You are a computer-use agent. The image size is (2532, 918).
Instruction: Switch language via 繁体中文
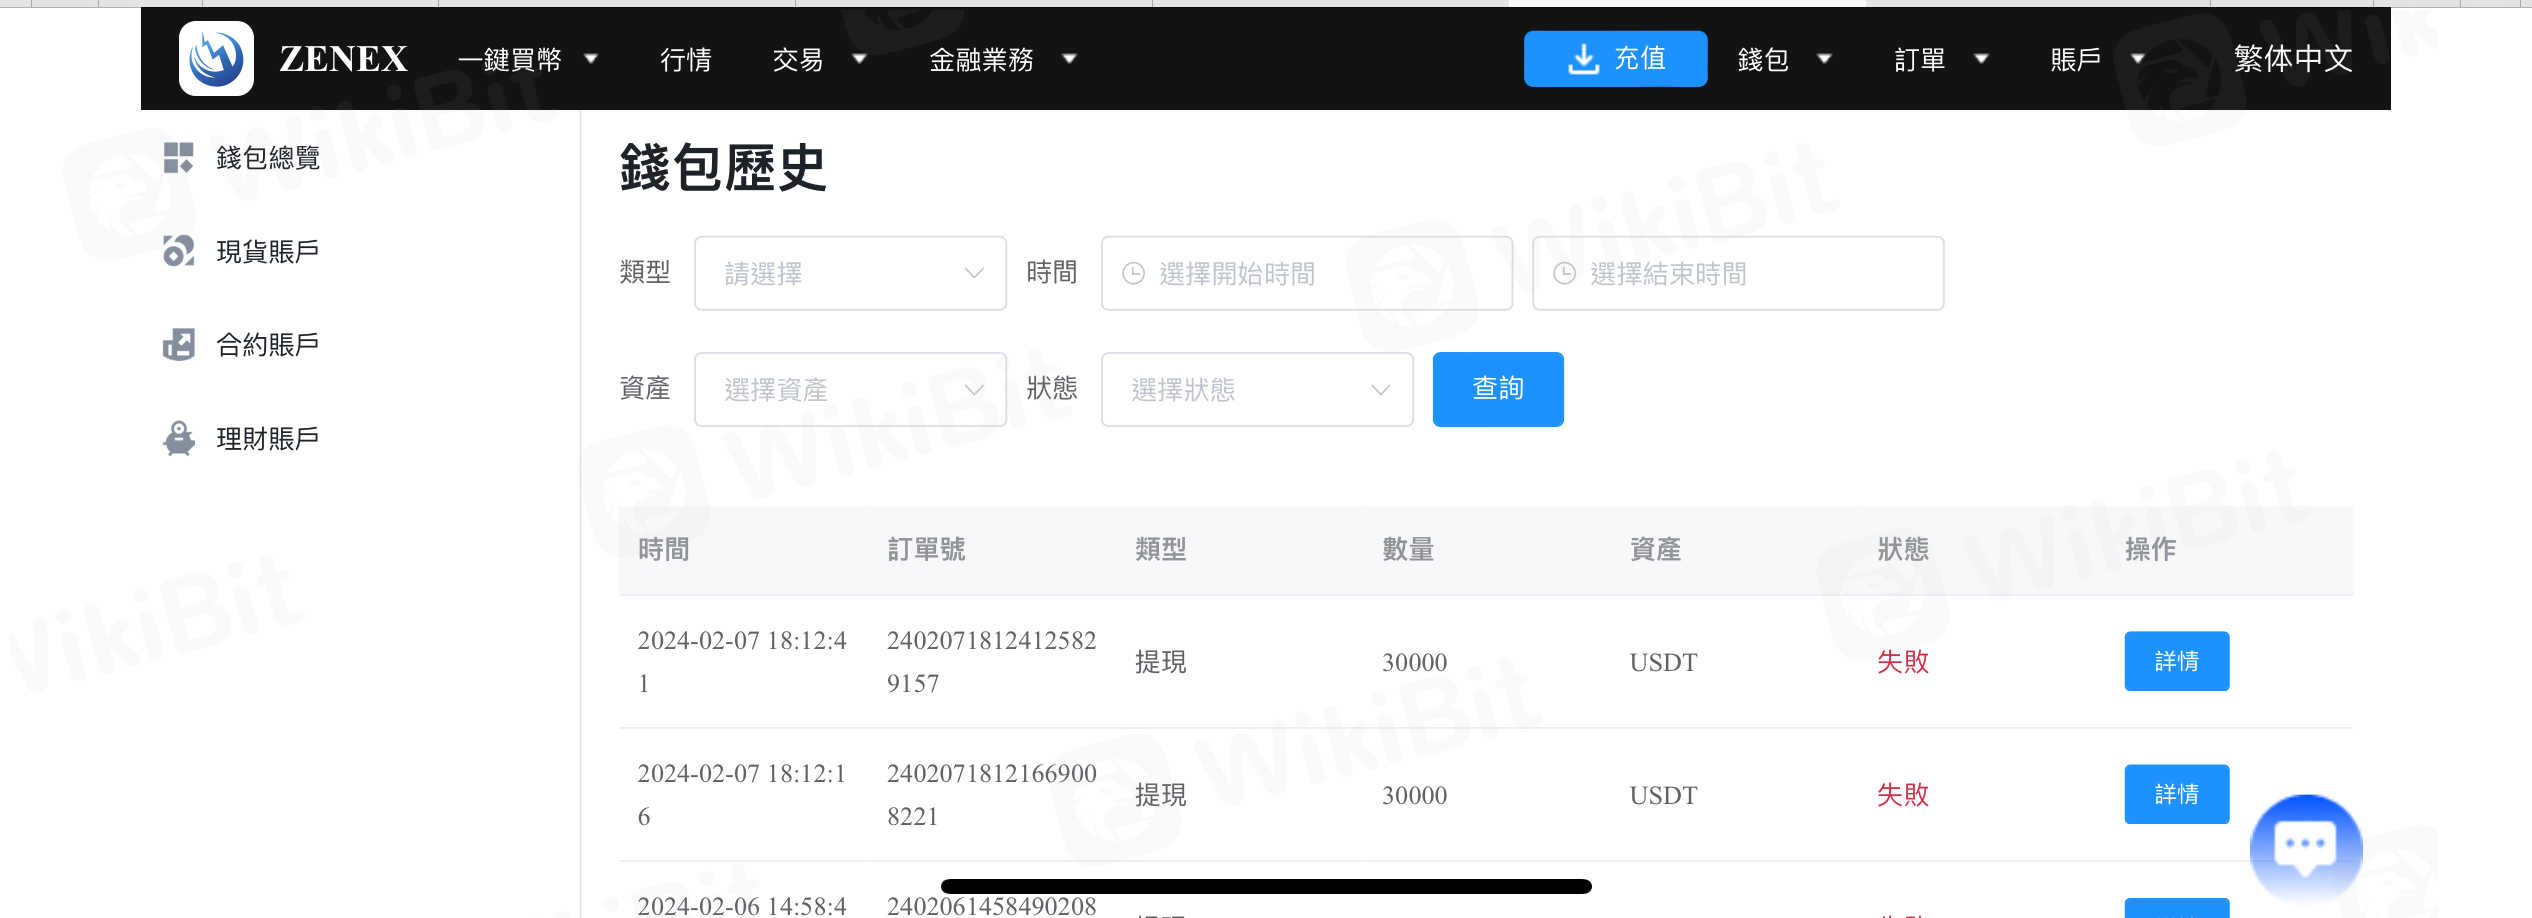pyautogui.click(x=2292, y=59)
